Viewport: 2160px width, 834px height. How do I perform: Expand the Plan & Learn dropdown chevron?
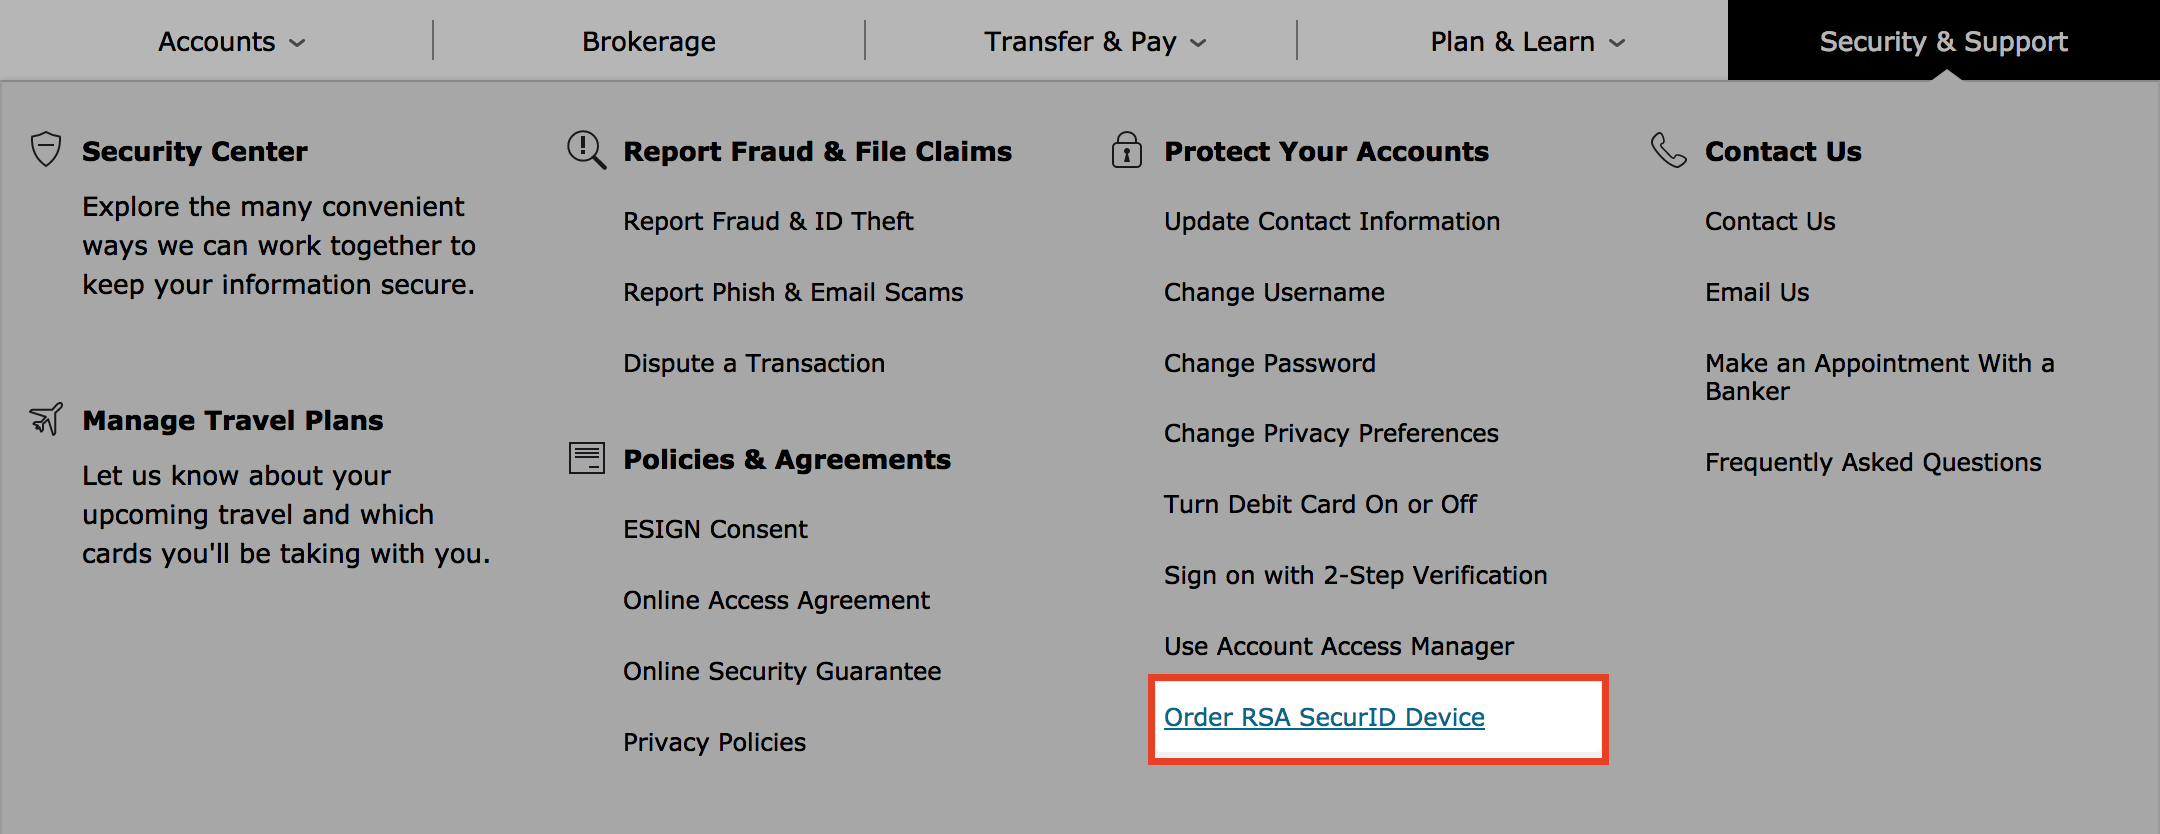(x=1617, y=43)
